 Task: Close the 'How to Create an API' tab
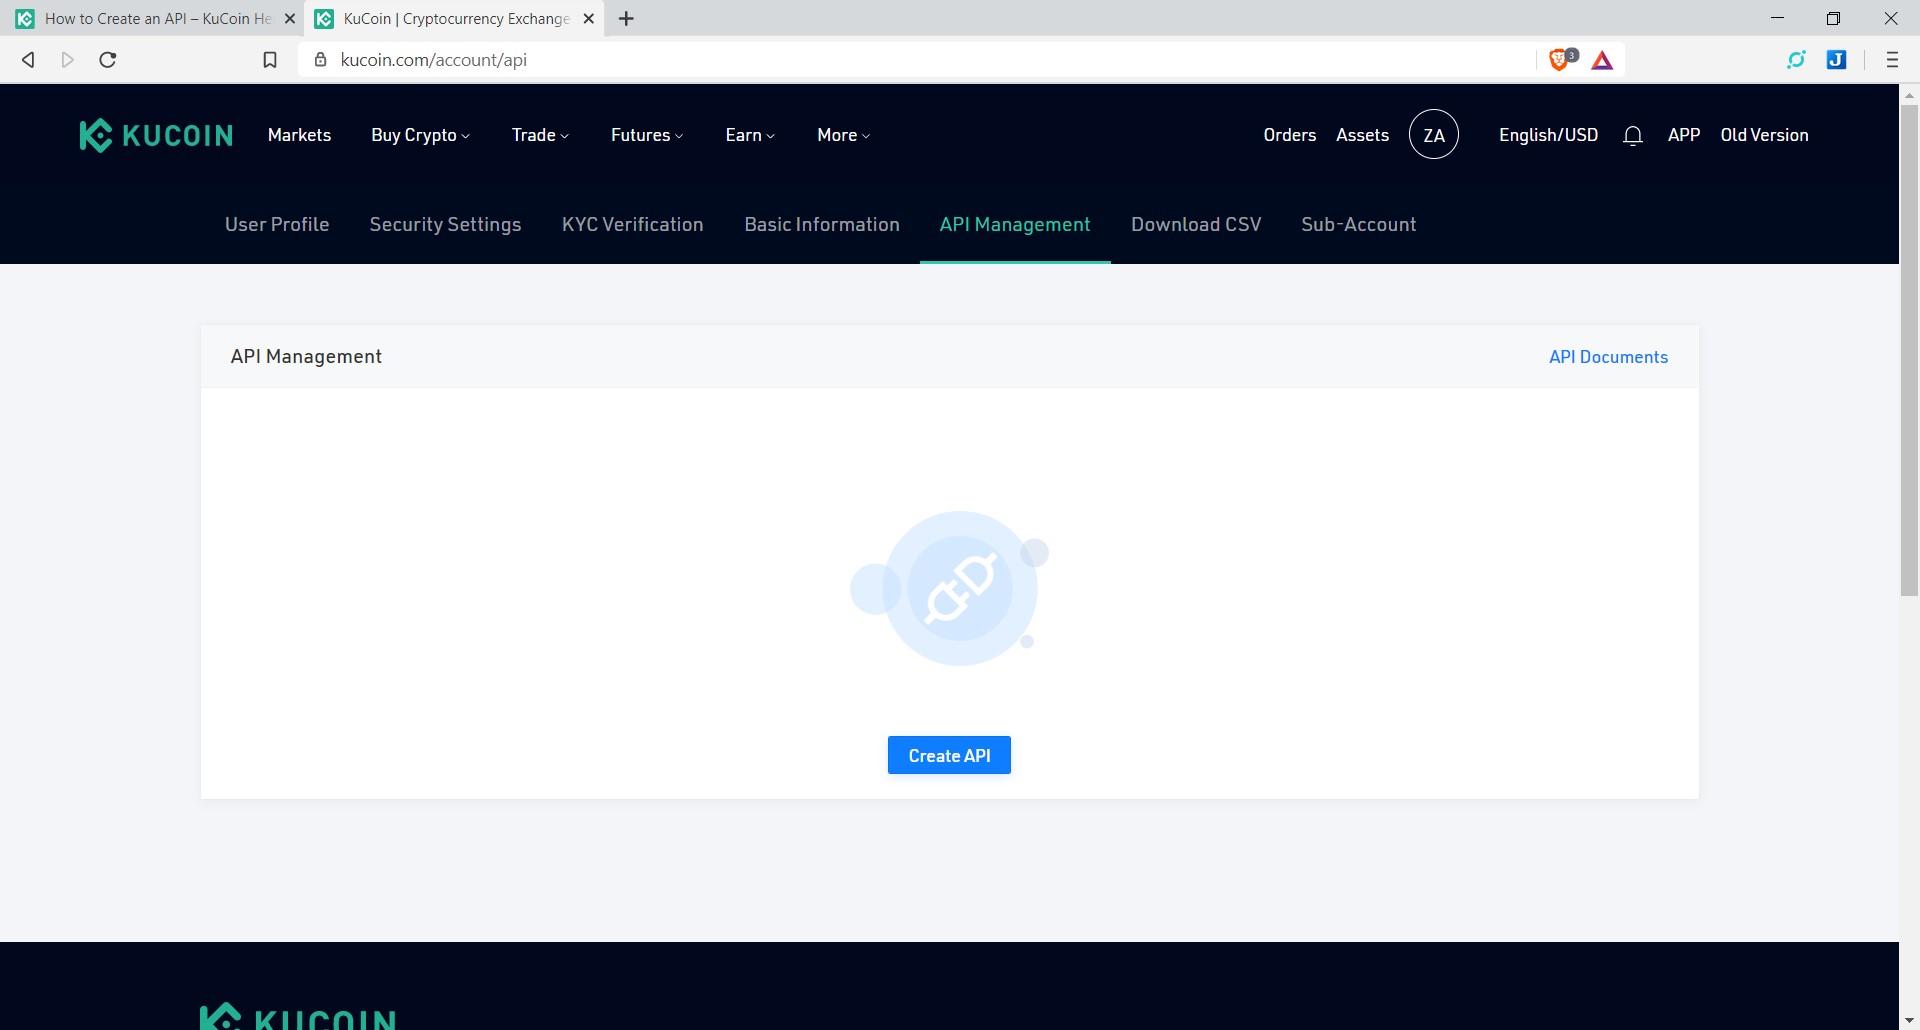[x=290, y=18]
